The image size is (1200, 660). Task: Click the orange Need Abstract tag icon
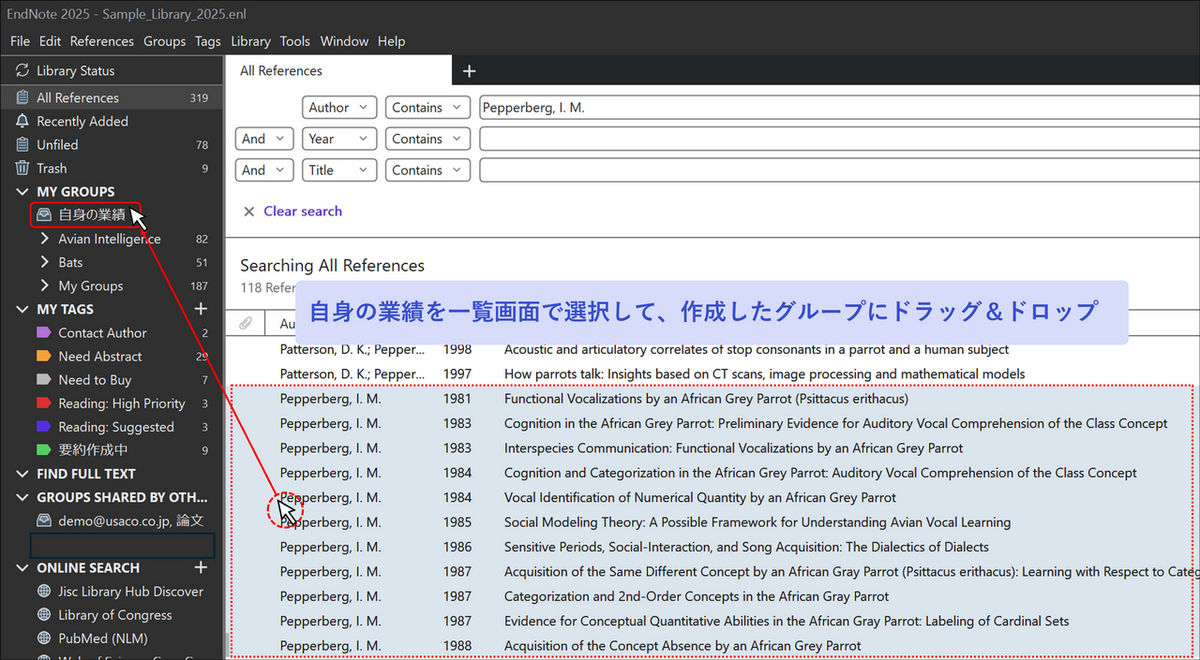click(43, 356)
